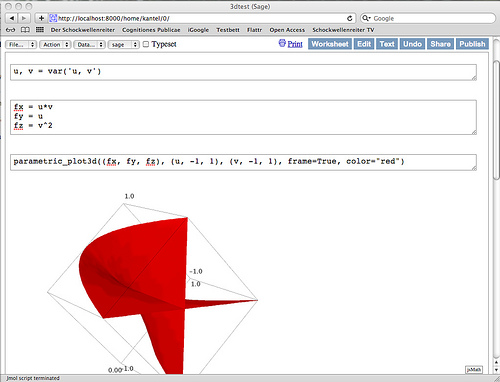Click the Edit button
500x382 pixels.
click(364, 44)
